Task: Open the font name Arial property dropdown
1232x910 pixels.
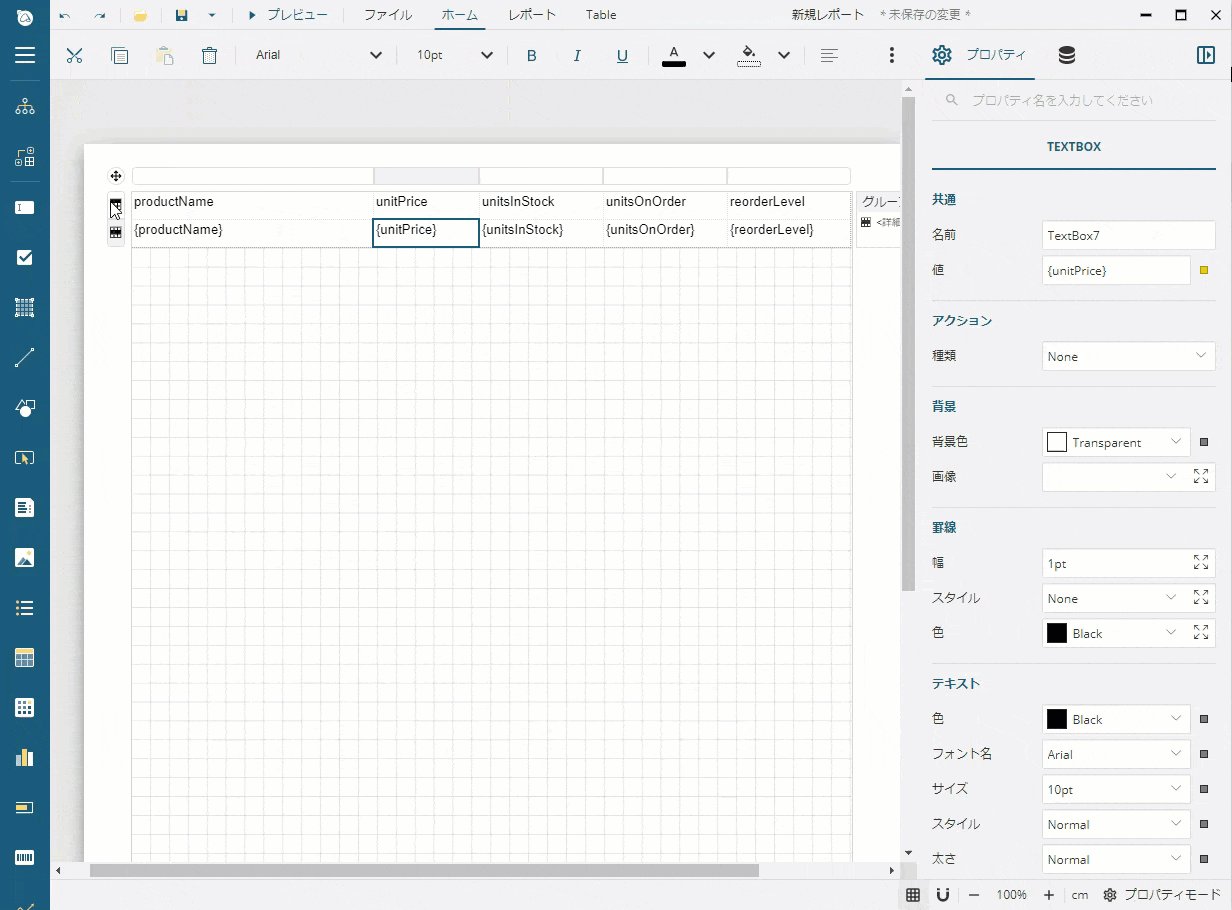Action: 1116,754
